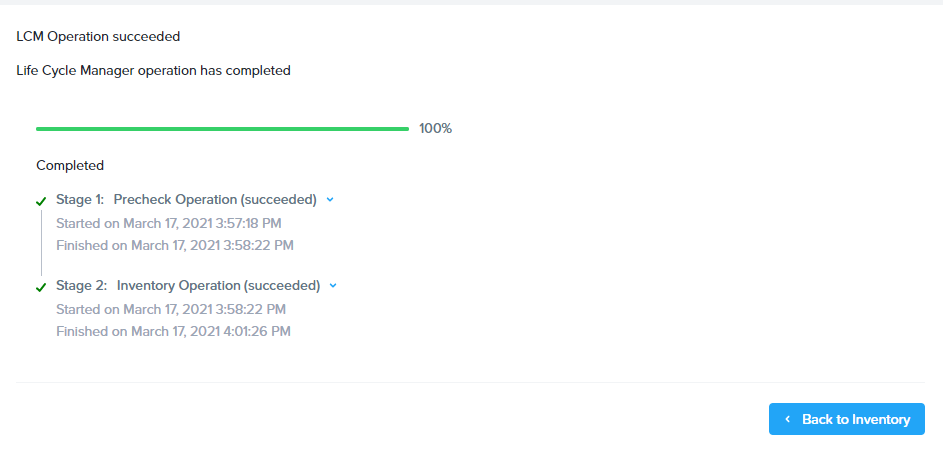The height and width of the screenshot is (453, 943).
Task: Click Life Cycle Manager operation has completed text
Action: [x=153, y=71]
